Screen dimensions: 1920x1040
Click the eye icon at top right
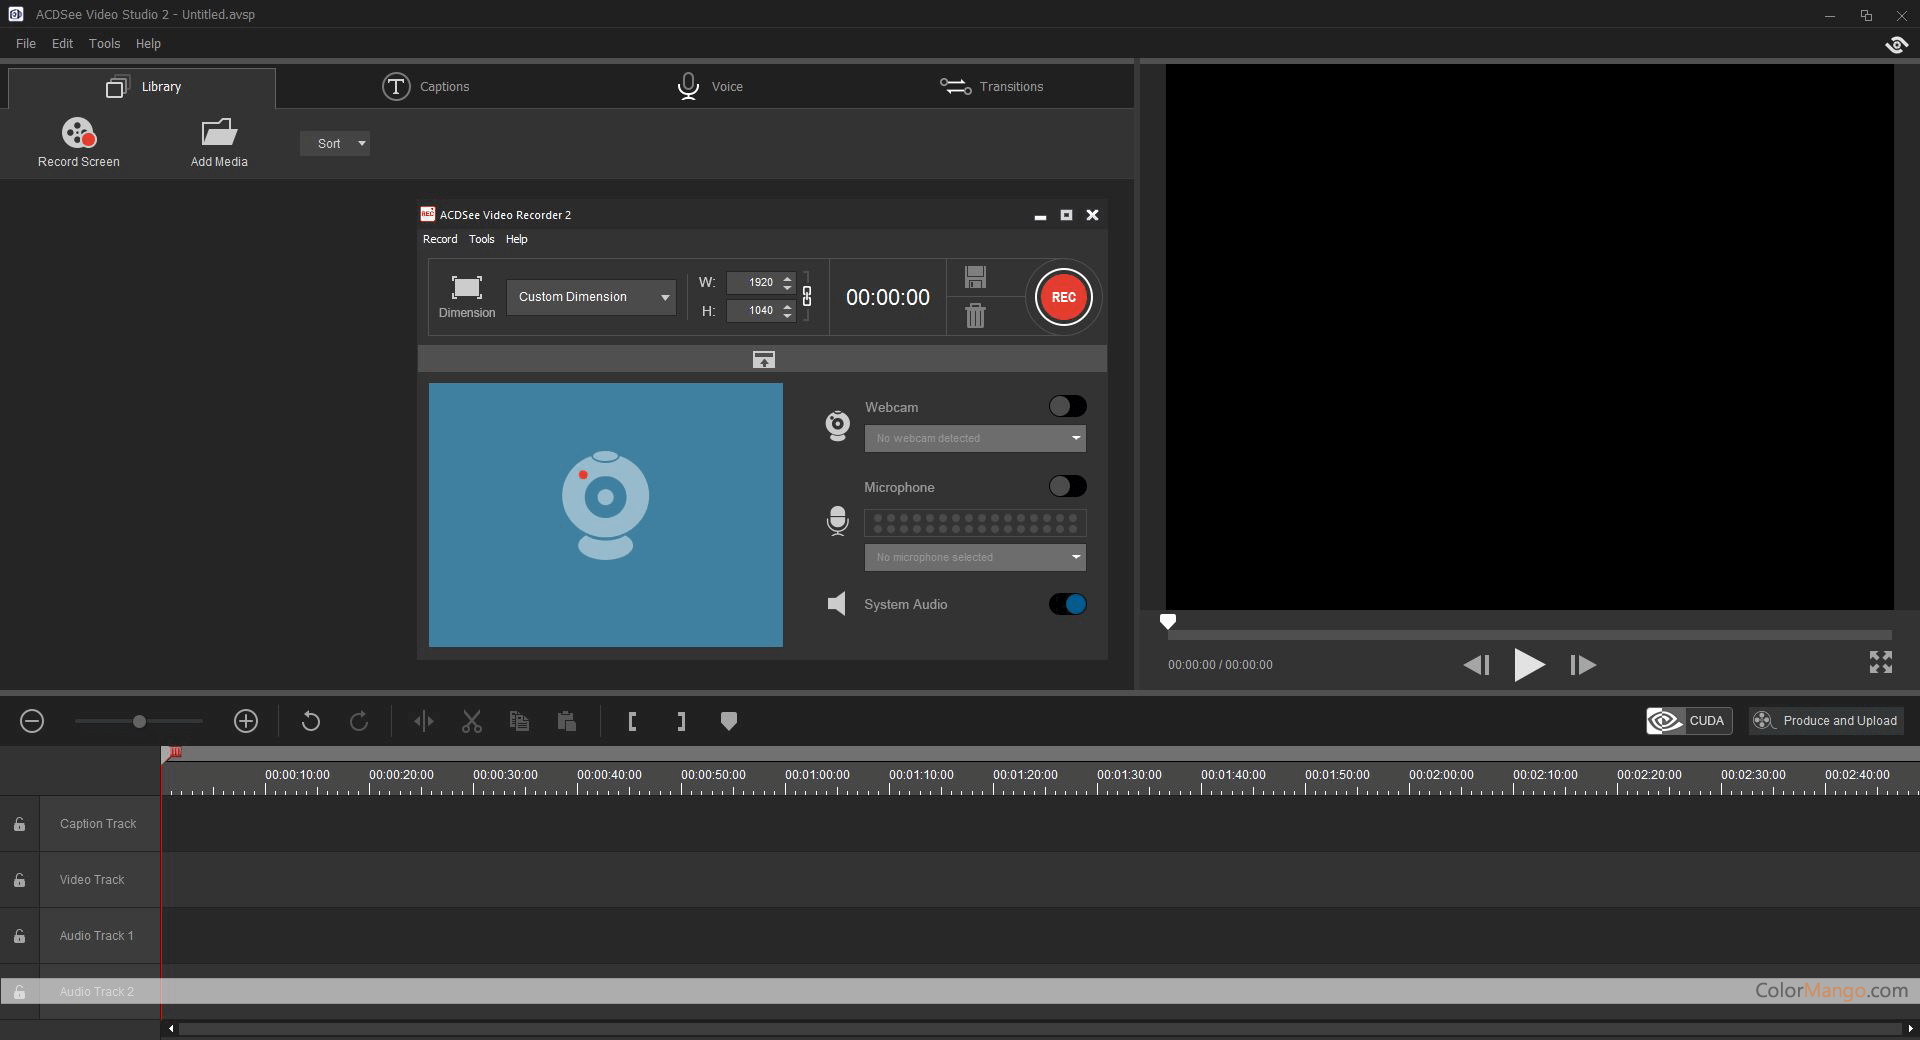[x=1896, y=44]
